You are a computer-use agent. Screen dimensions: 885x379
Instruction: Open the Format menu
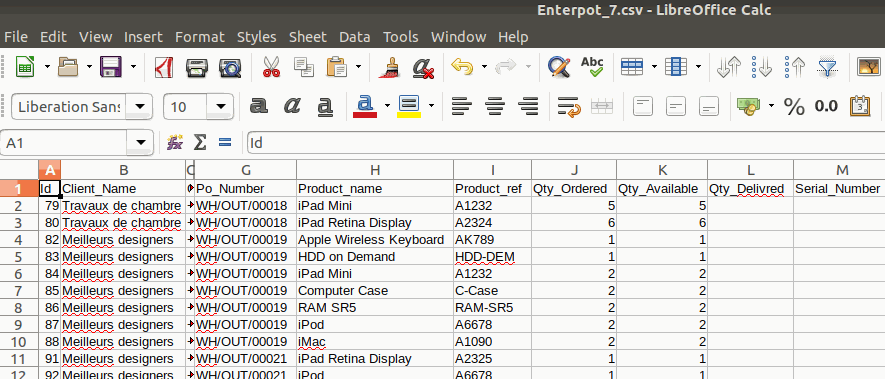[200, 37]
